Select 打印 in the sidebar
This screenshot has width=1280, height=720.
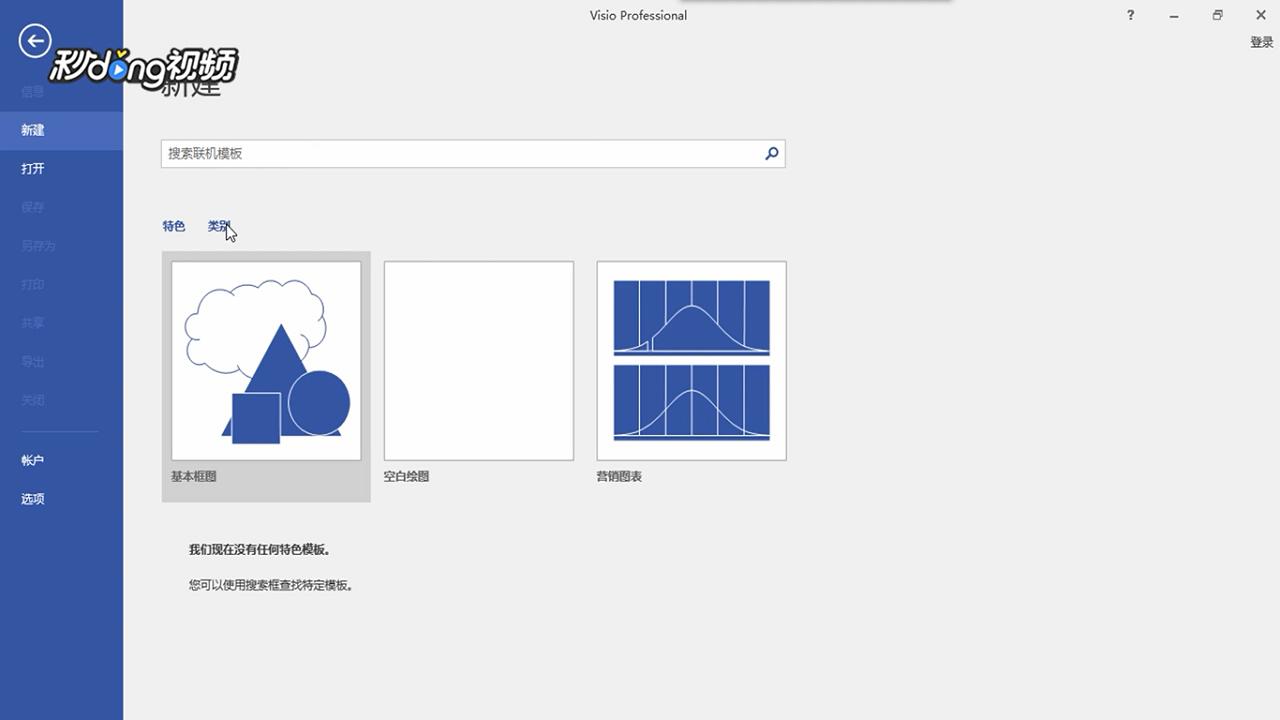click(33, 285)
